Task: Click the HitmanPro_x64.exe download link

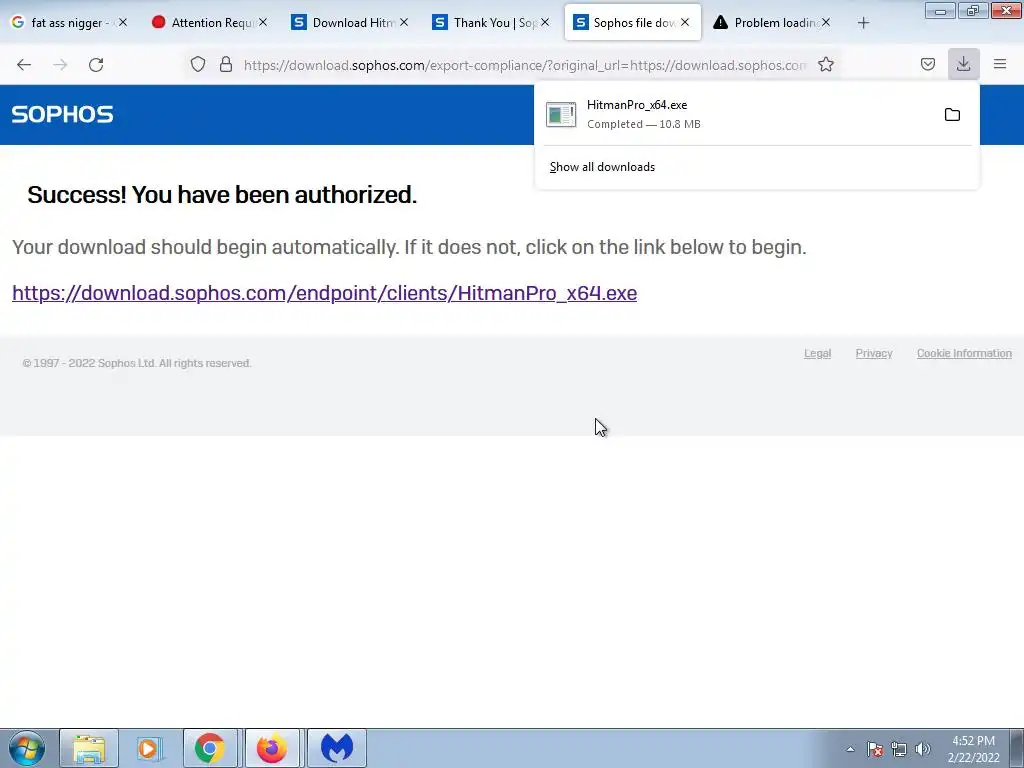Action: (x=325, y=293)
